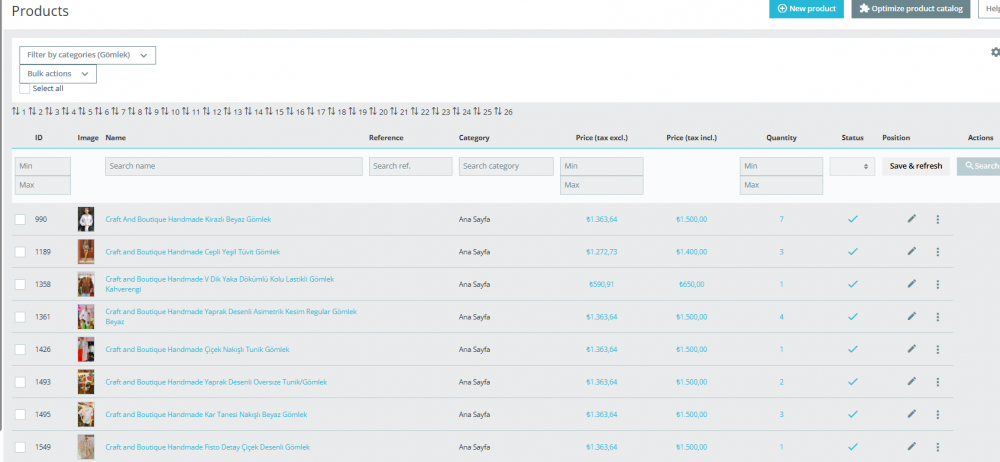The image size is (1000, 462).
Task: Sort by the Quantity column header
Action: [x=781, y=137]
